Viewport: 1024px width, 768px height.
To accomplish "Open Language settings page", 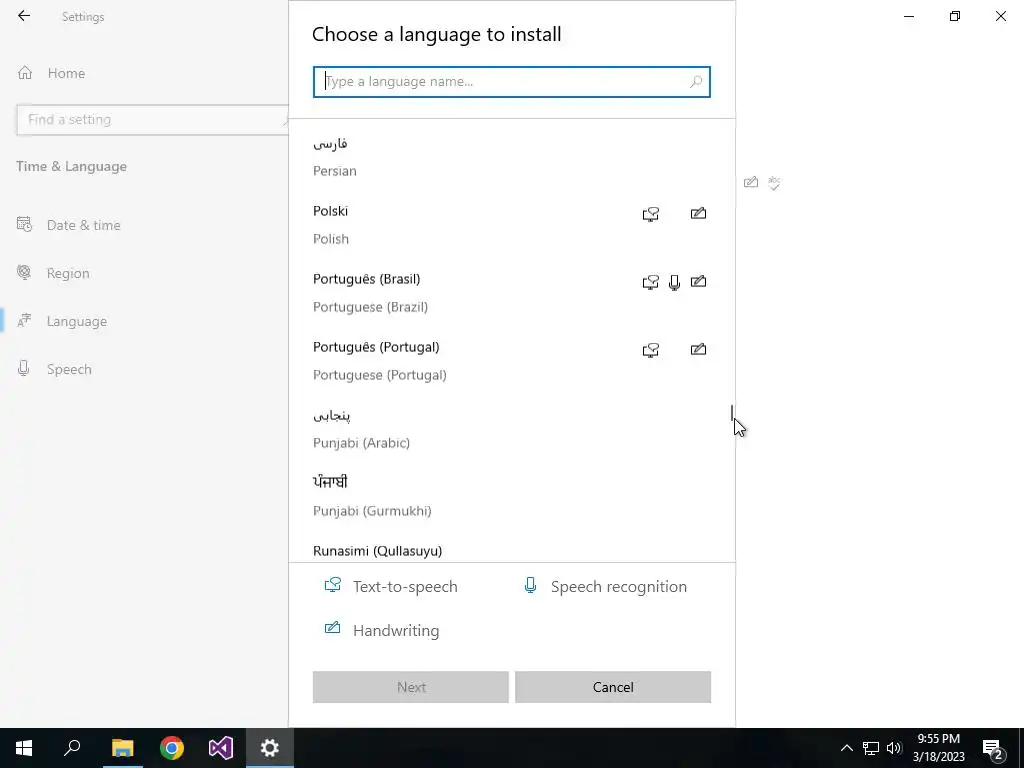I will coord(76,321).
